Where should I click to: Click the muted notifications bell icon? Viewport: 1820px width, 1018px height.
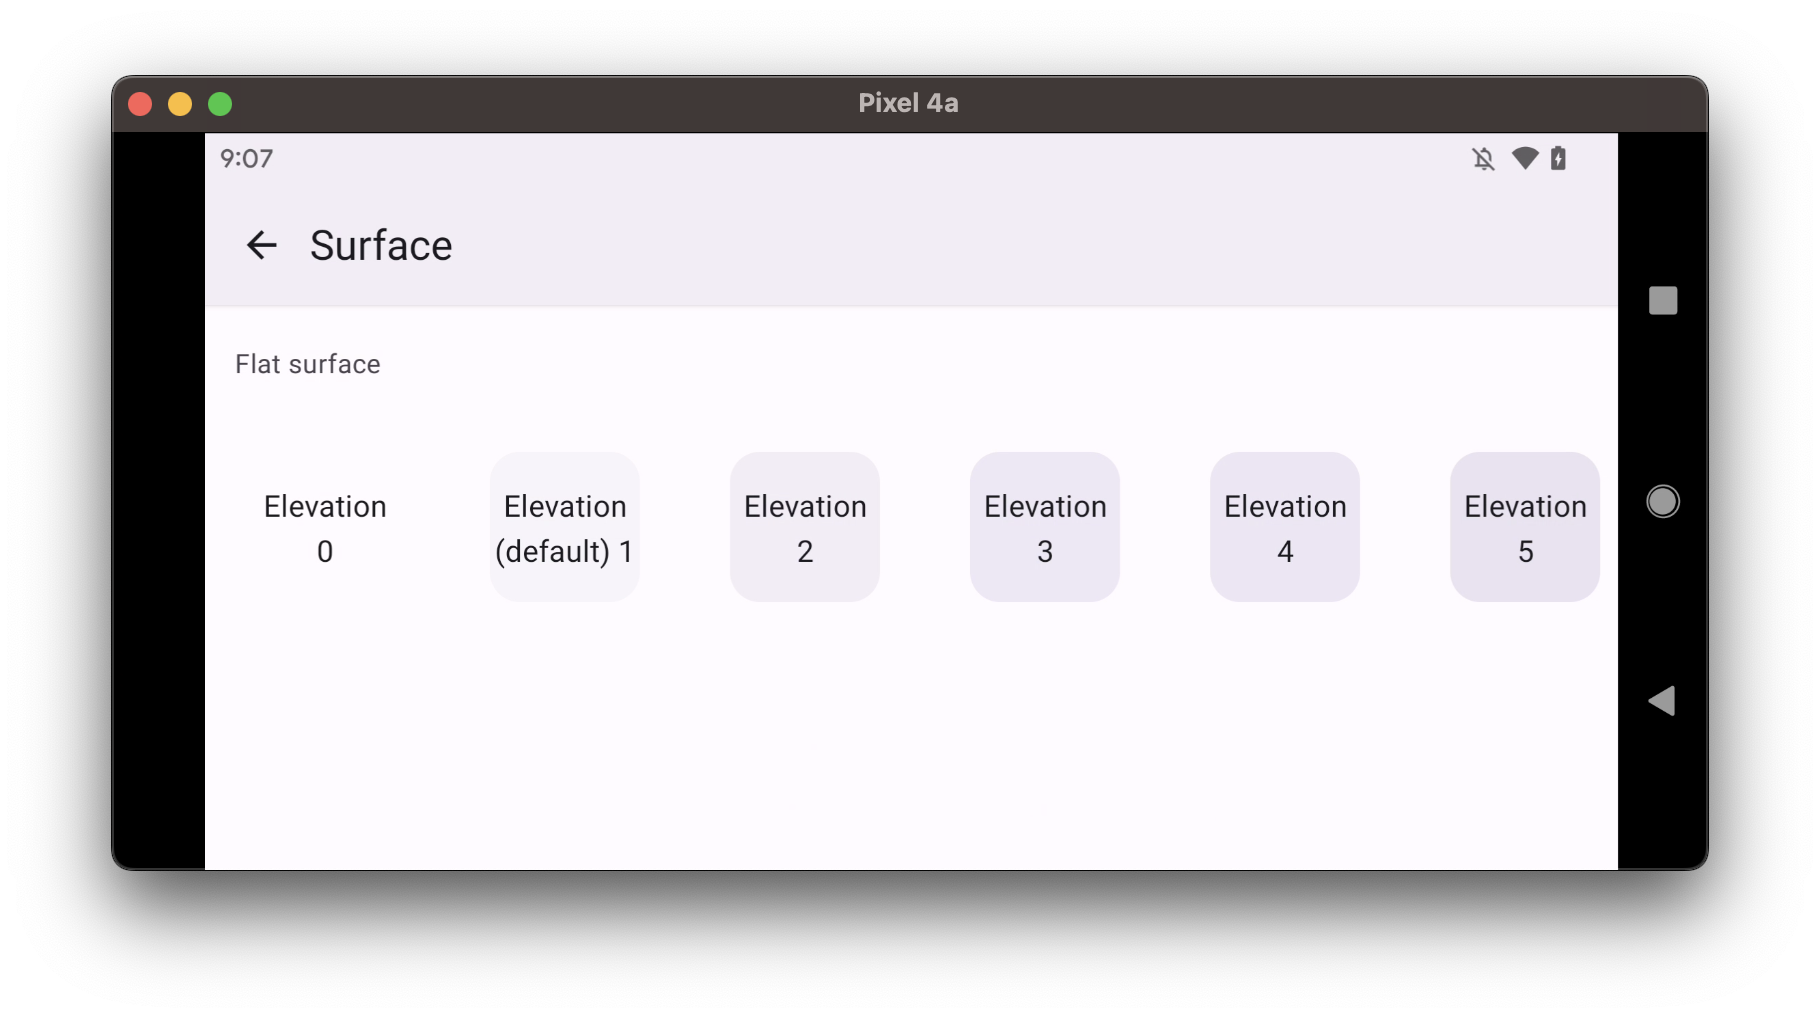coord(1483,159)
